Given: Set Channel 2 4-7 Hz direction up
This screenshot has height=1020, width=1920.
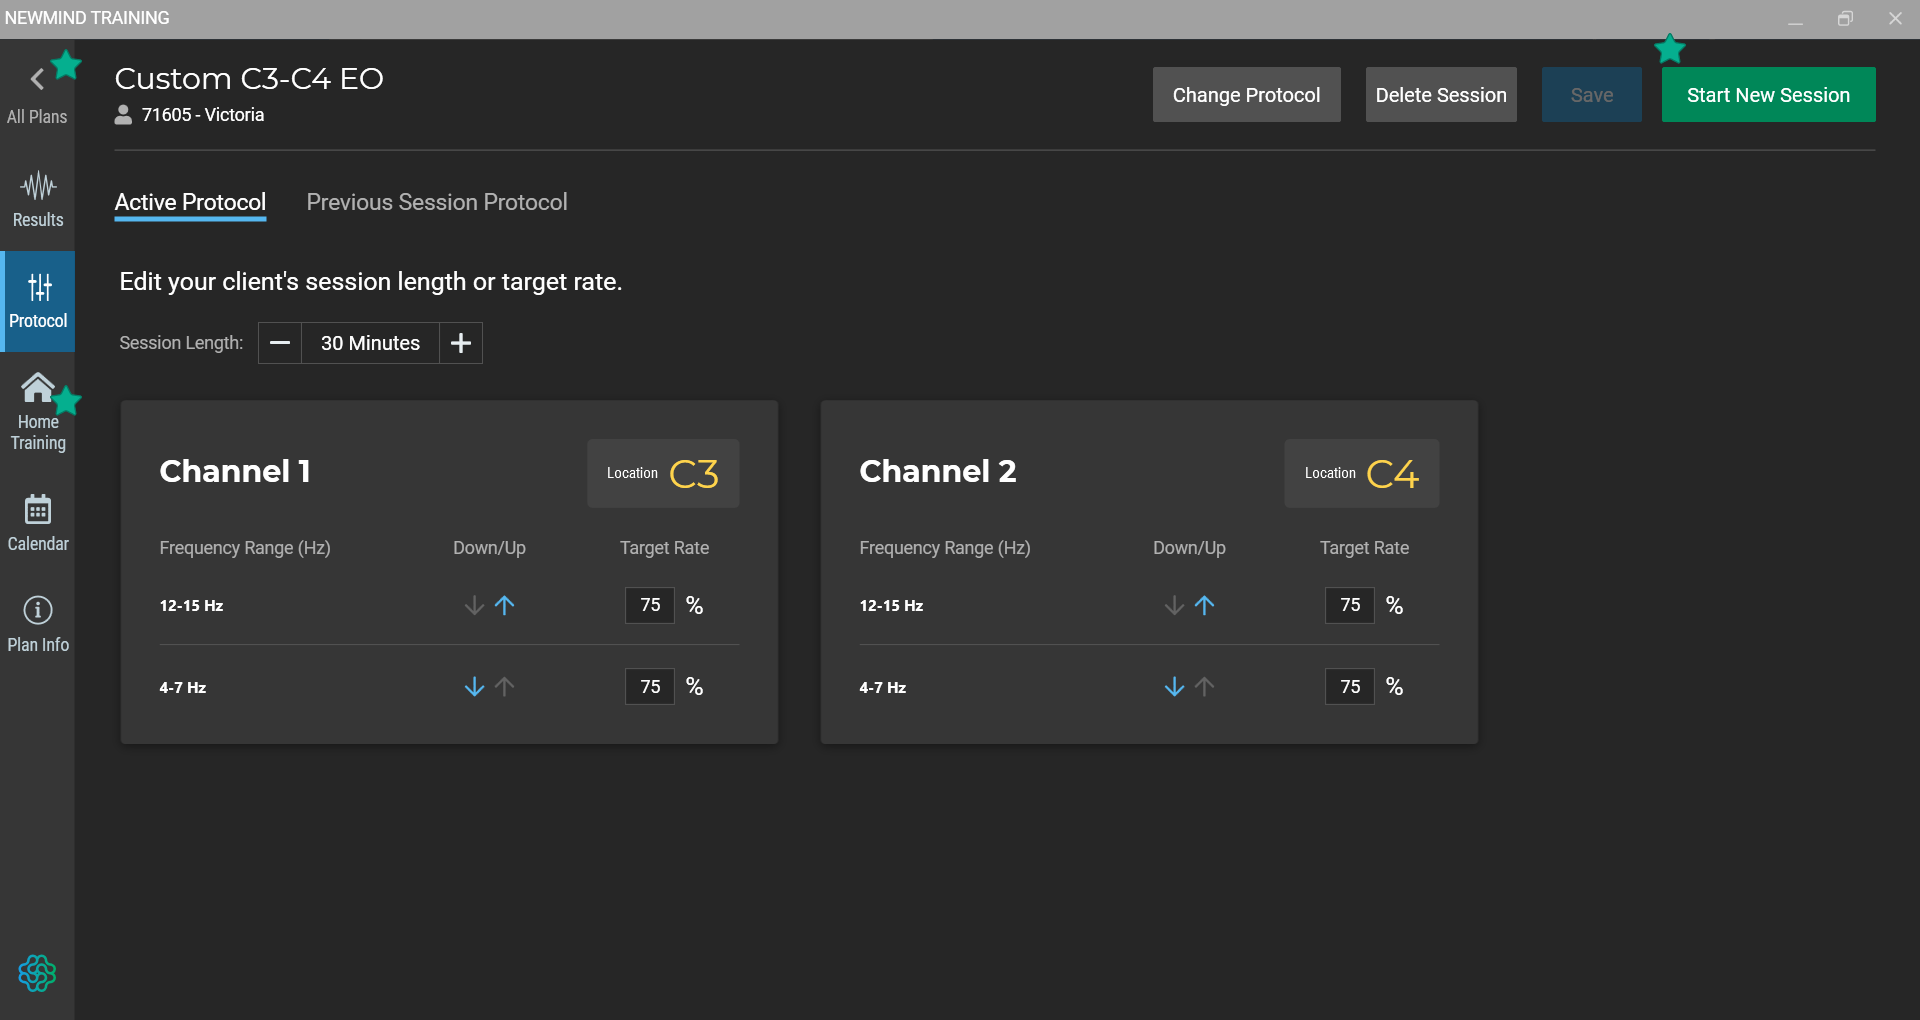Looking at the screenshot, I should (1205, 687).
